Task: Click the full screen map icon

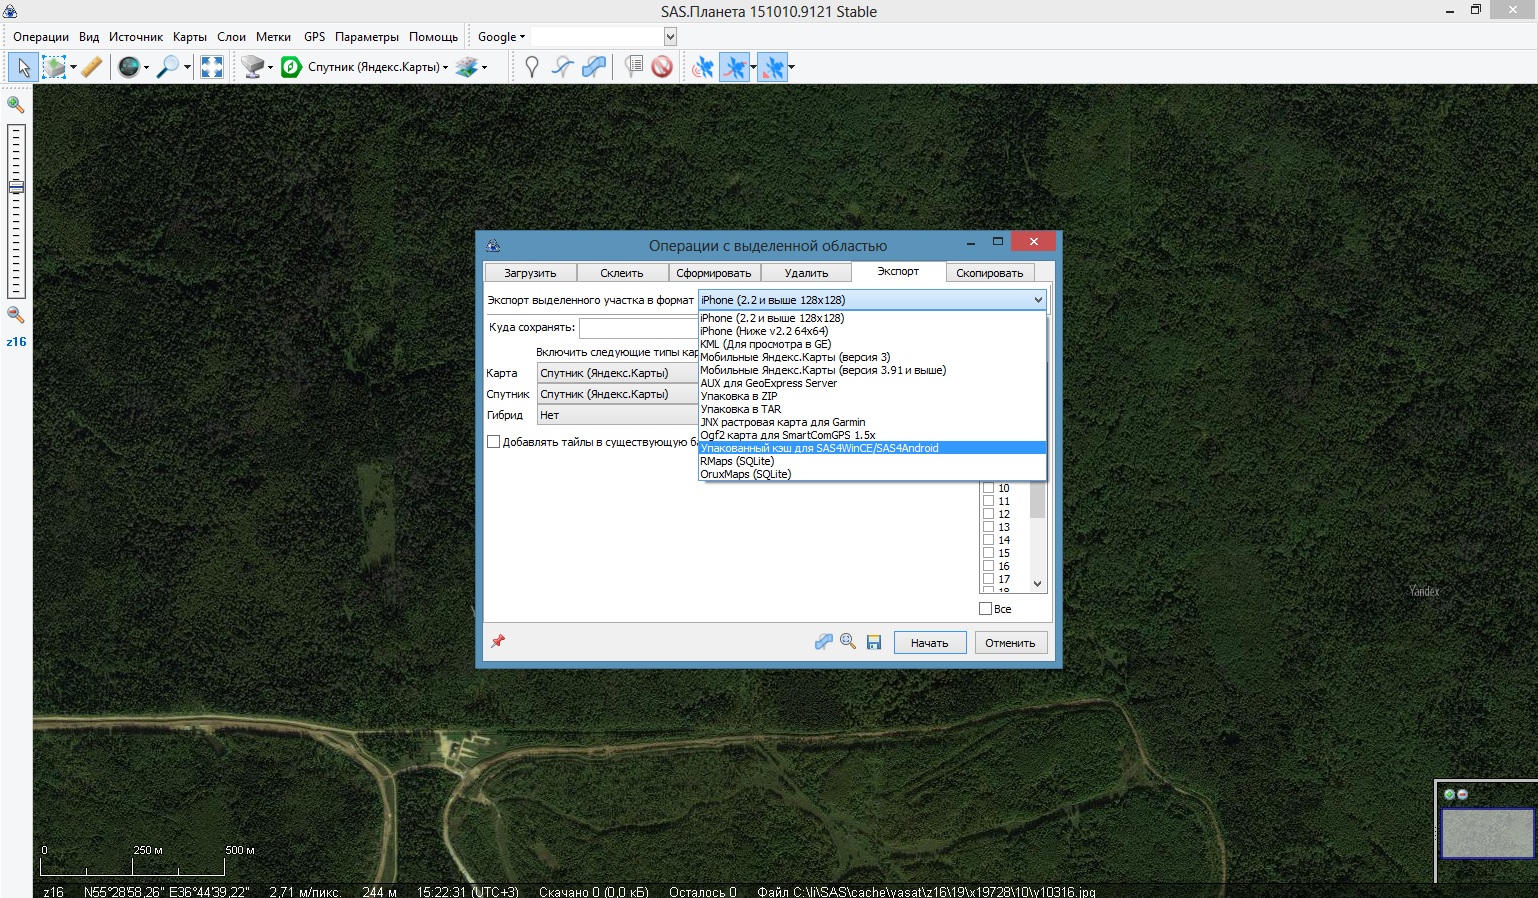Action: pyautogui.click(x=212, y=67)
